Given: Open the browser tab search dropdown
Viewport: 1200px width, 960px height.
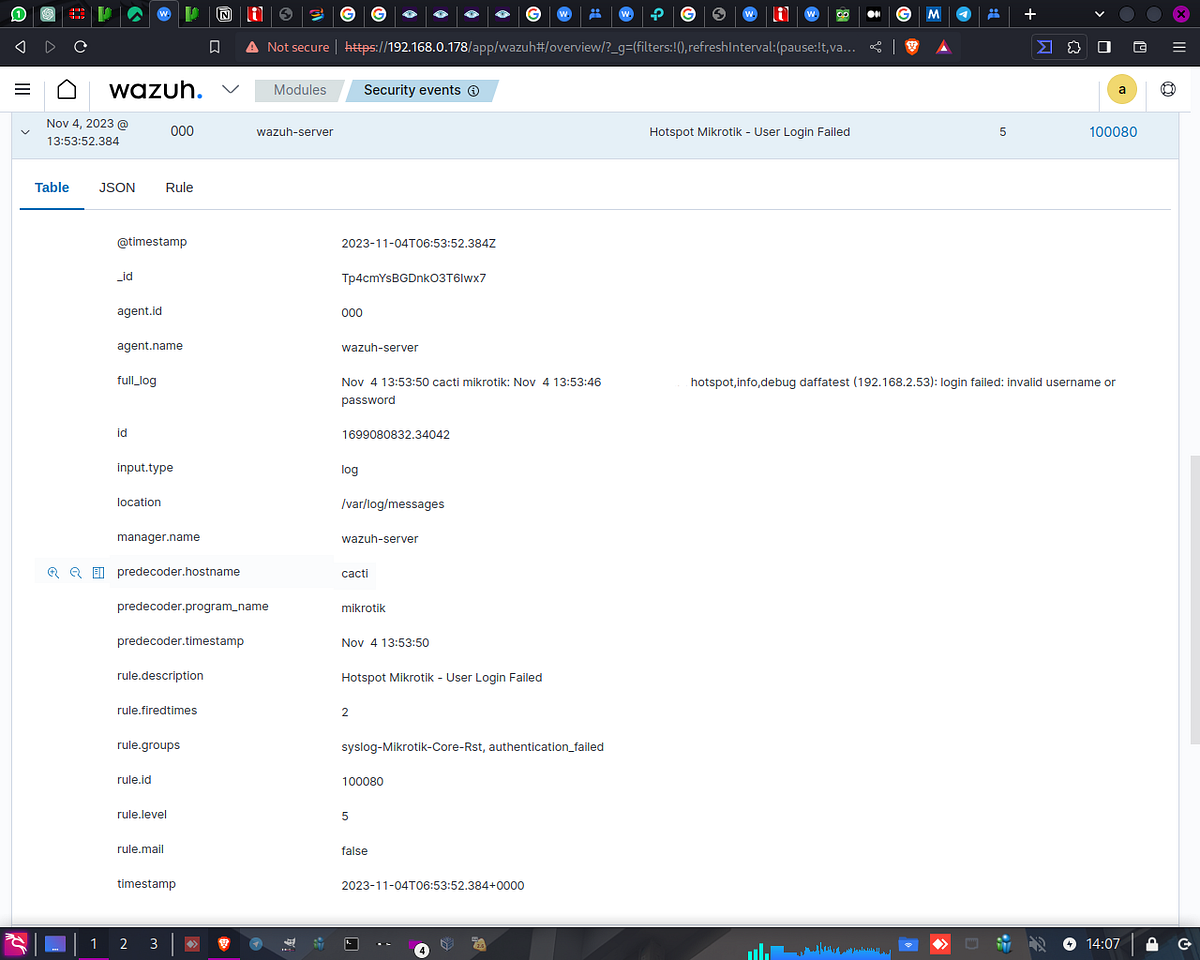Looking at the screenshot, I should click(1098, 14).
